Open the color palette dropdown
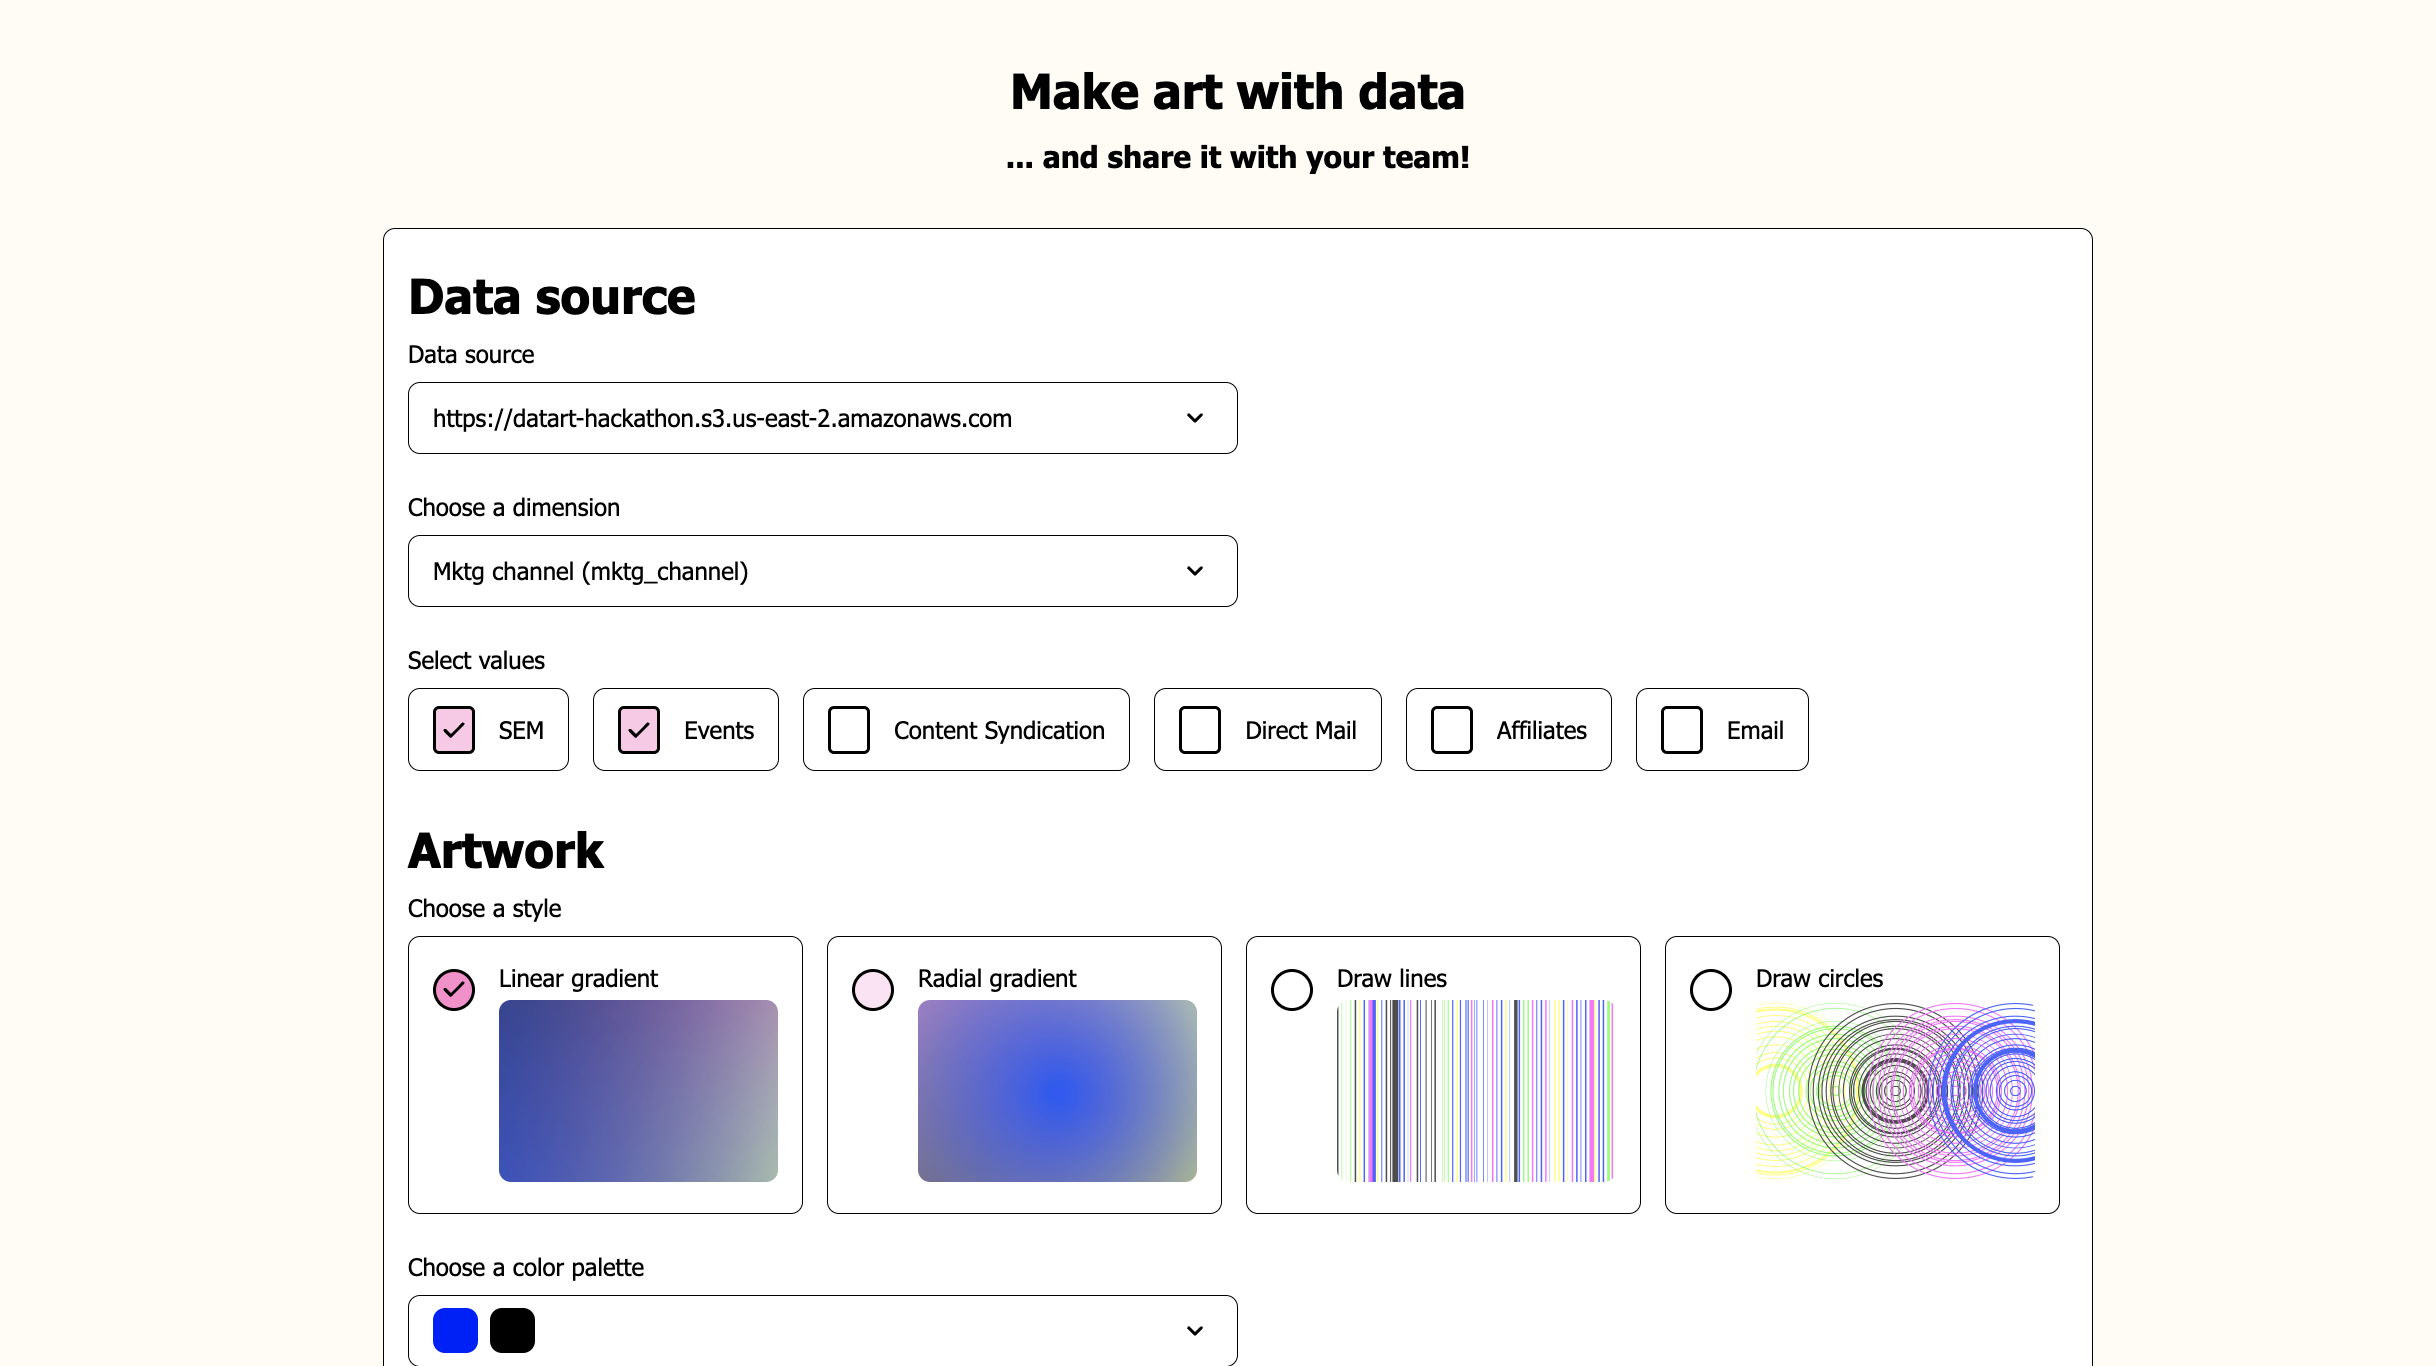This screenshot has height=1366, width=2436. point(822,1330)
